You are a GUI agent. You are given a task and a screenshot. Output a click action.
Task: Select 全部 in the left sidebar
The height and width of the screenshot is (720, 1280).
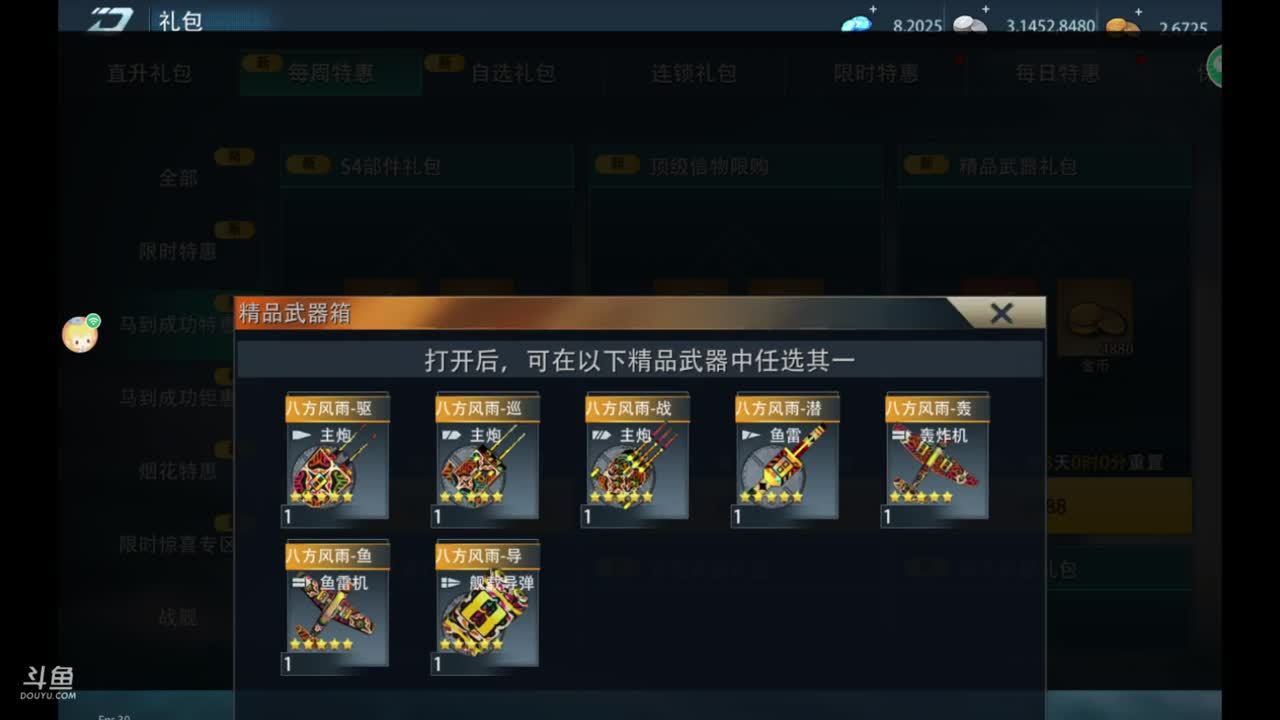click(178, 178)
